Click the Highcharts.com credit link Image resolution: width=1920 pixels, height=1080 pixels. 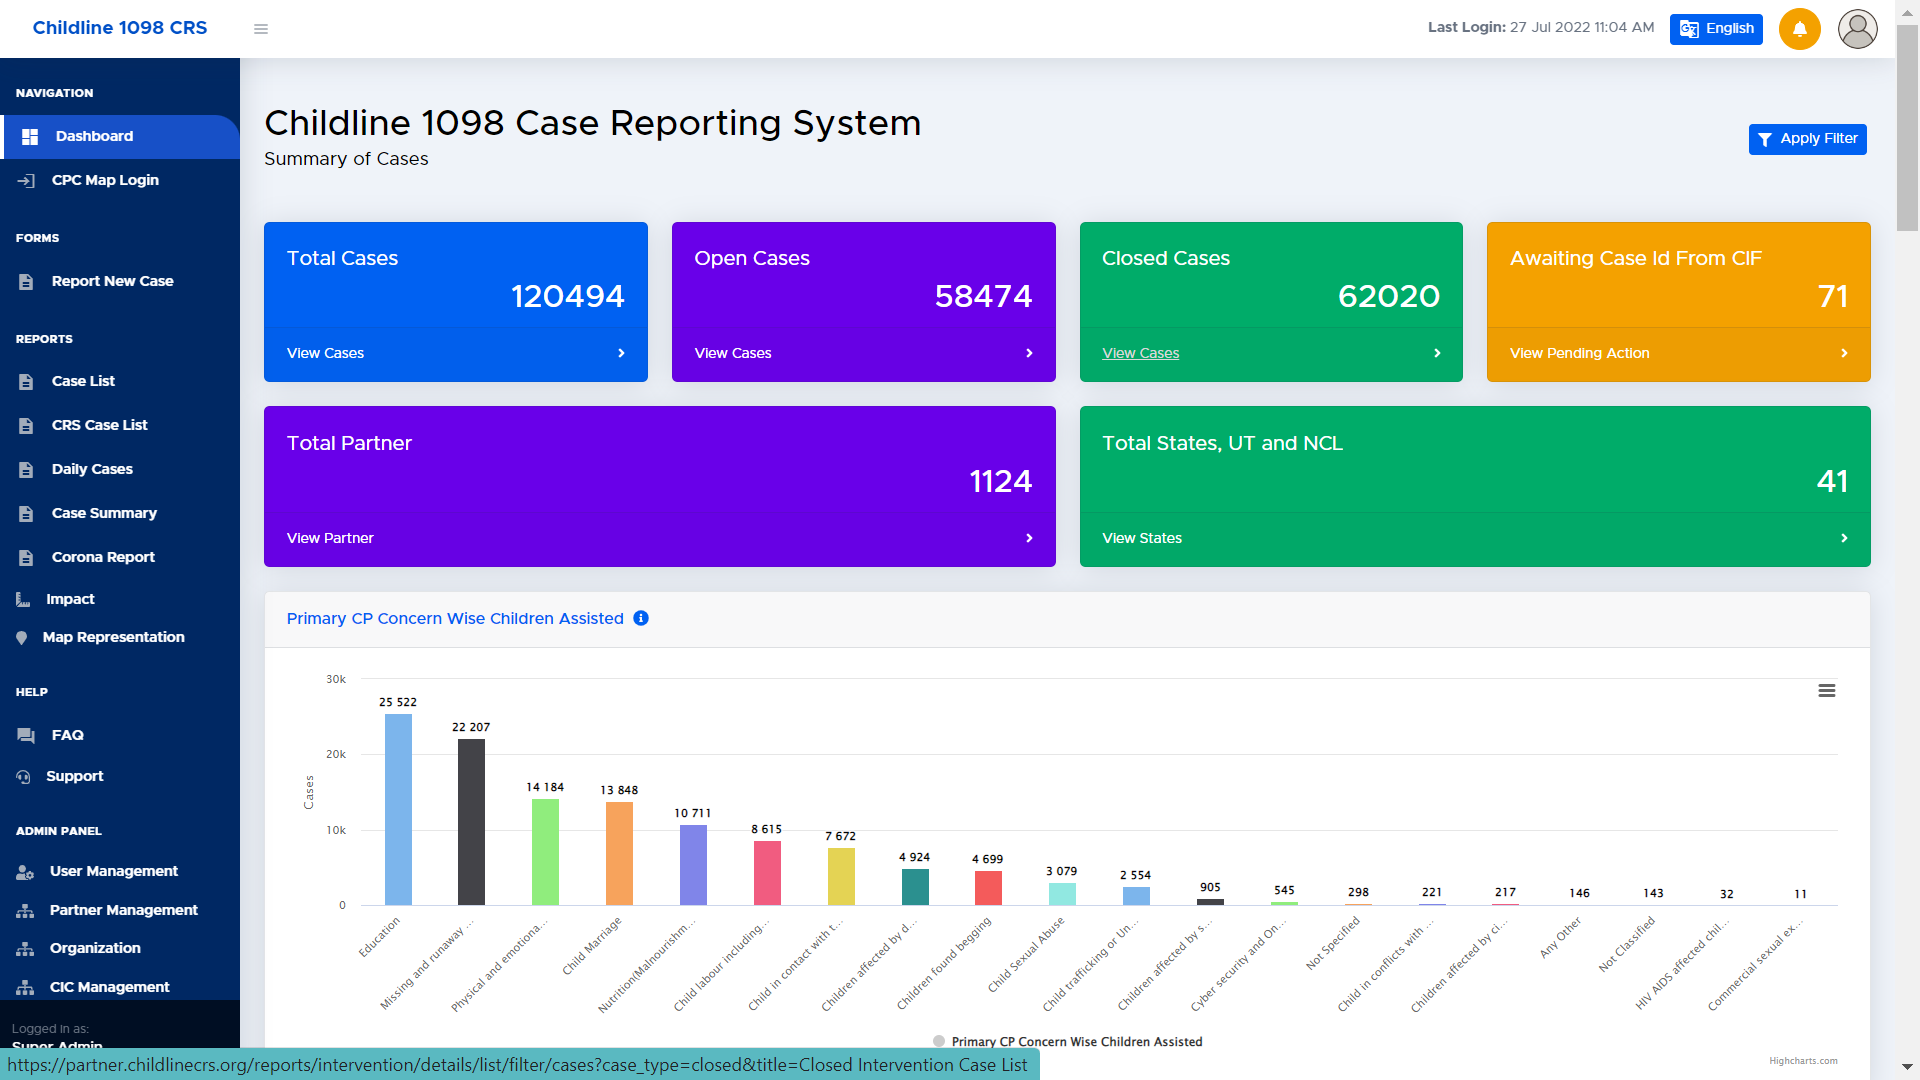pos(1803,1061)
